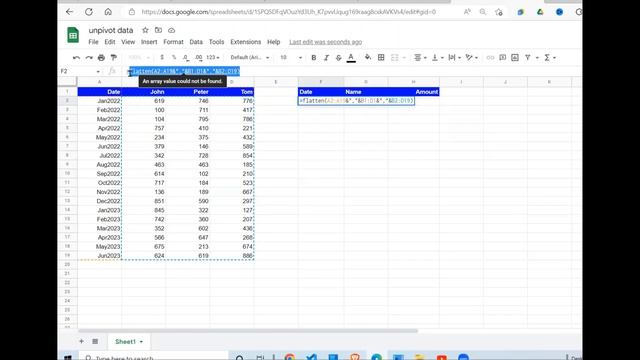Open more number formats 123 dropdown

click(x=213, y=58)
